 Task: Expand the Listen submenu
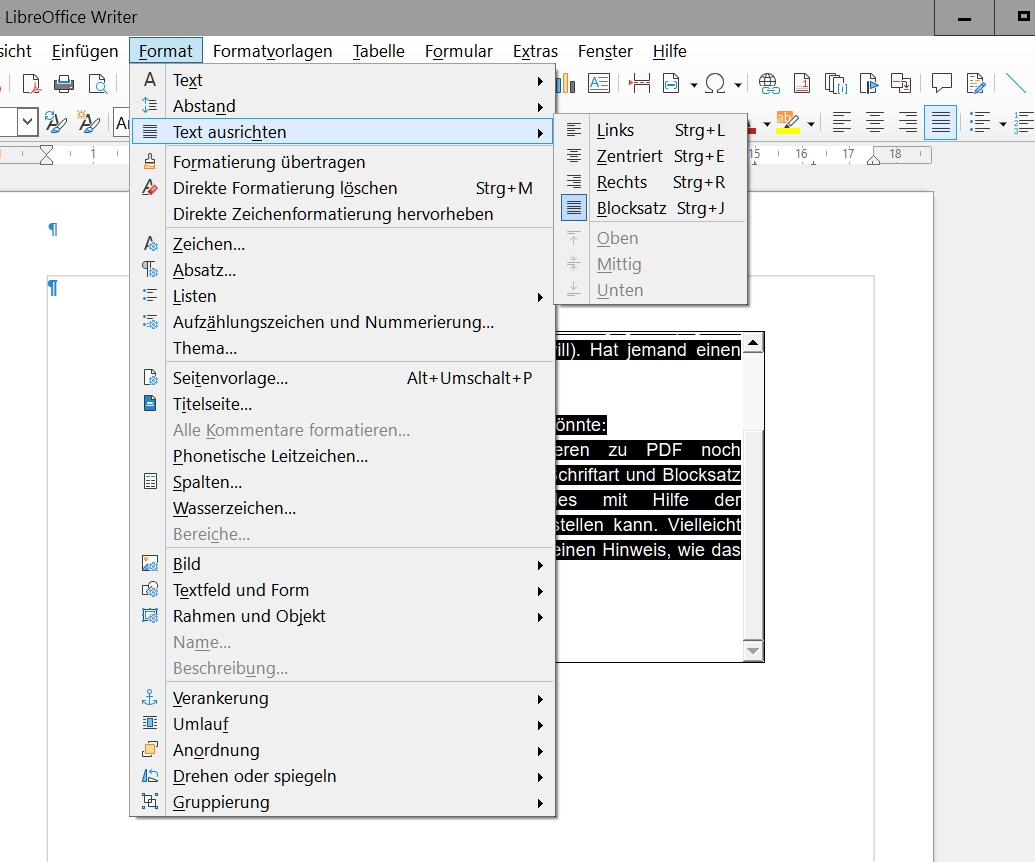pos(343,296)
